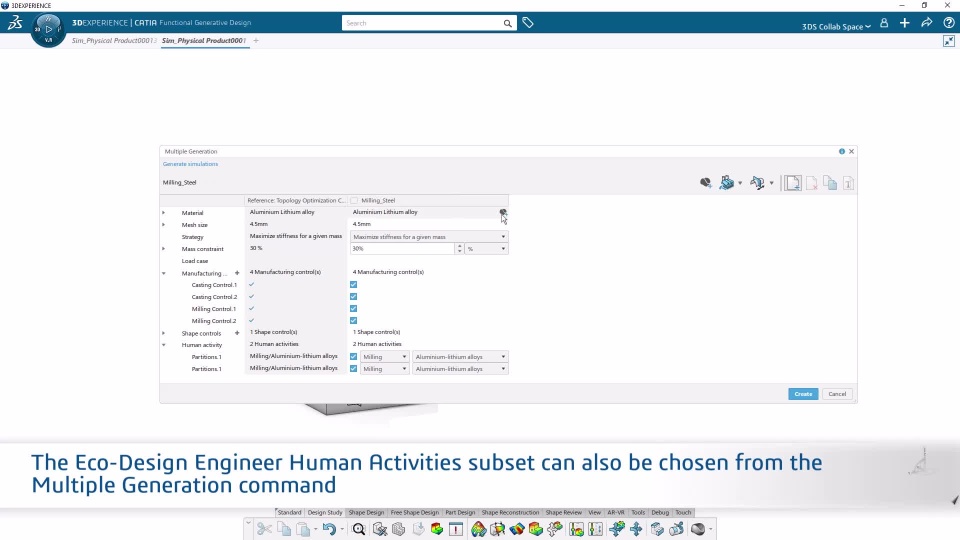Screen dimensions: 960x540
Task: Open the mass constraint % unit dropdown
Action: (486, 249)
